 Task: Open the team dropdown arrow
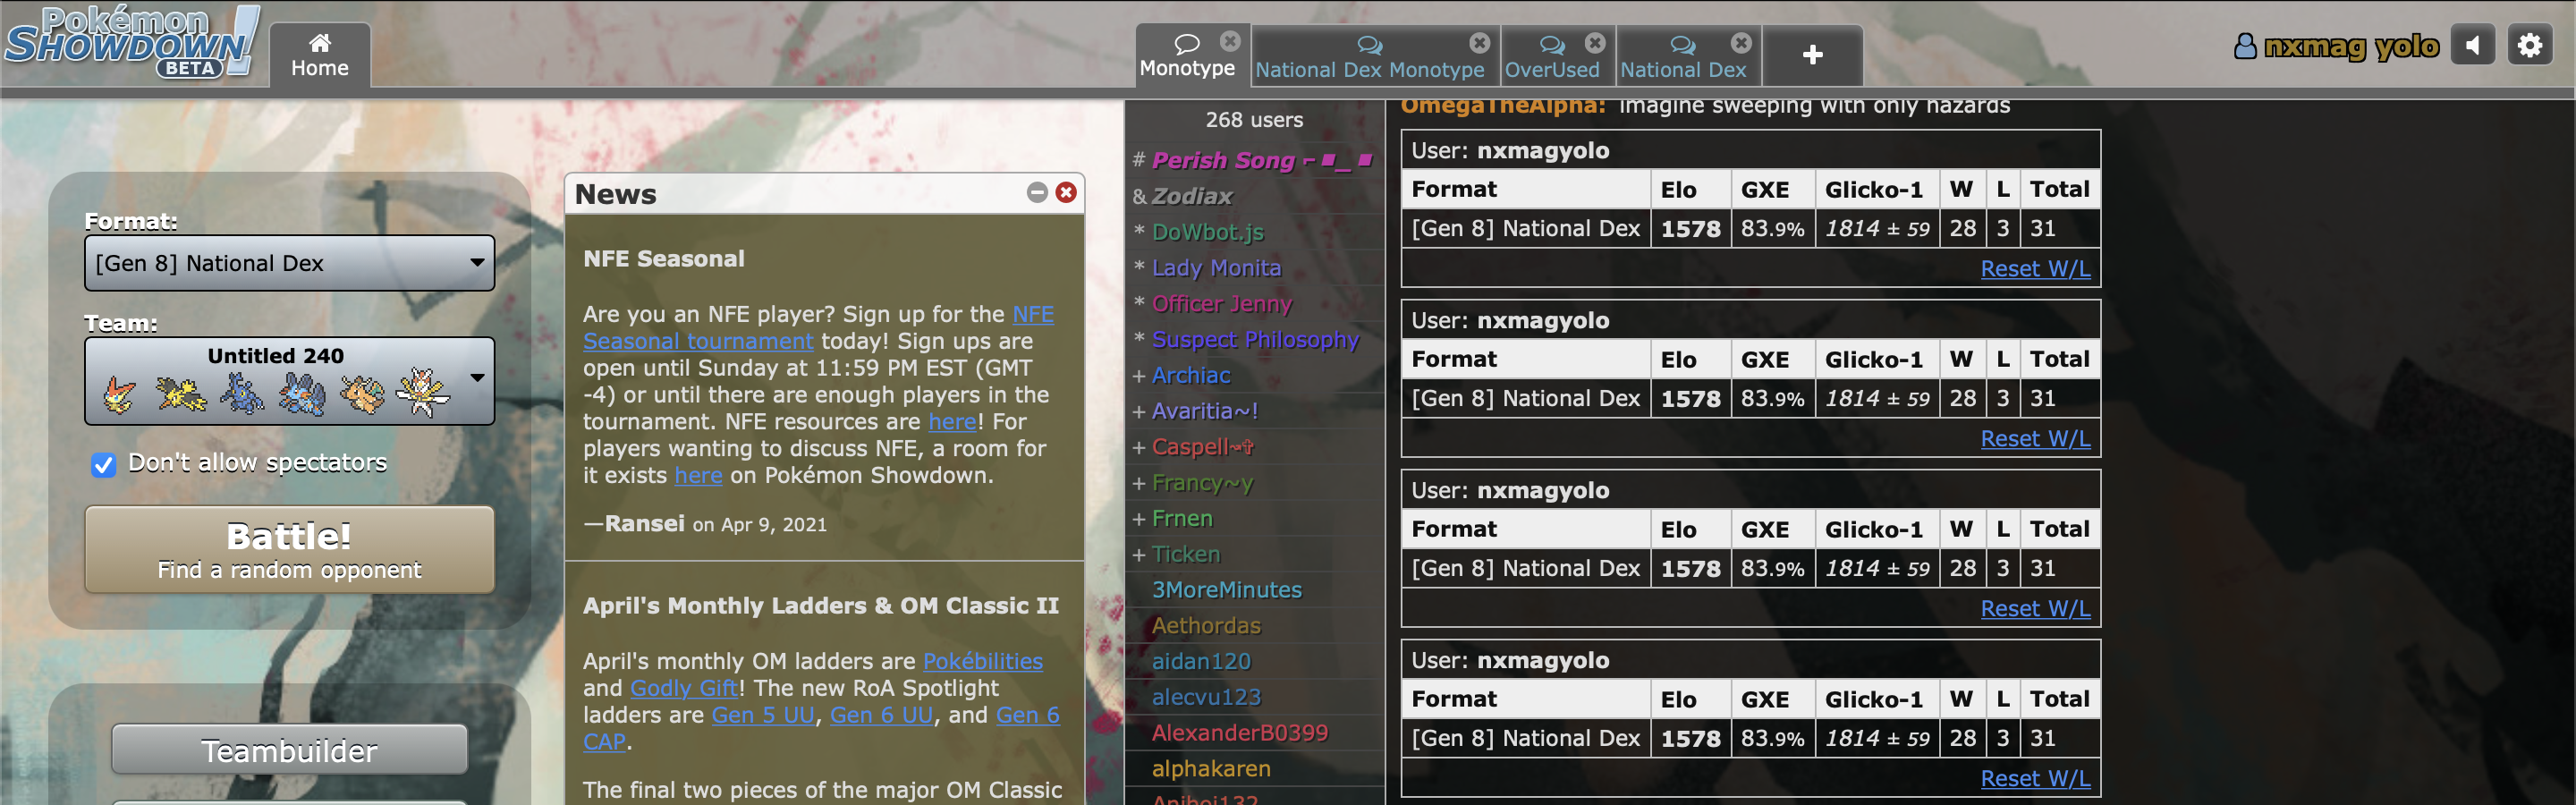(x=475, y=380)
